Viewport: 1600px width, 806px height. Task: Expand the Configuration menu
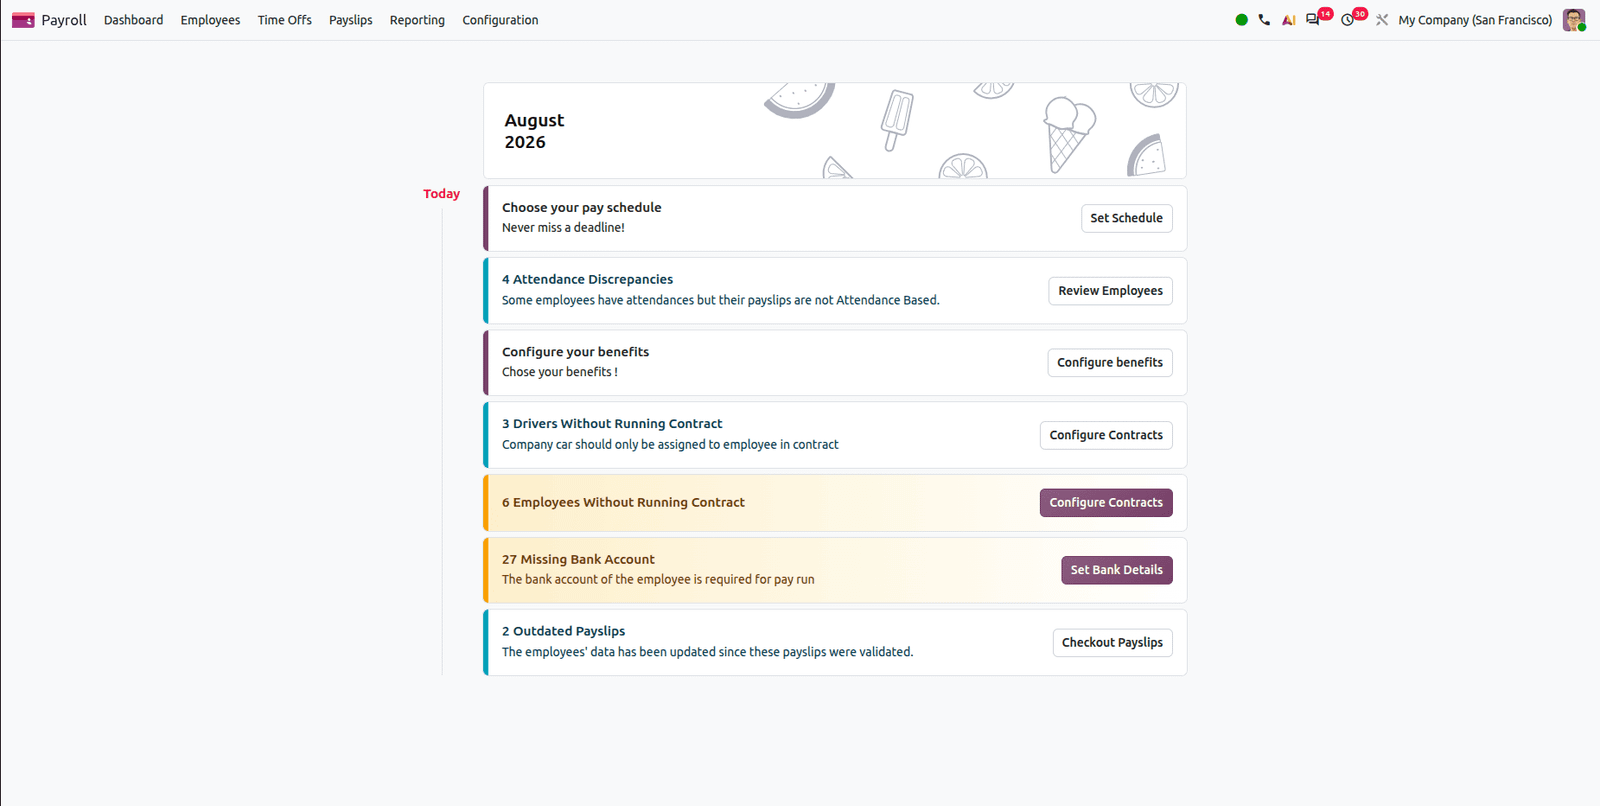500,20
